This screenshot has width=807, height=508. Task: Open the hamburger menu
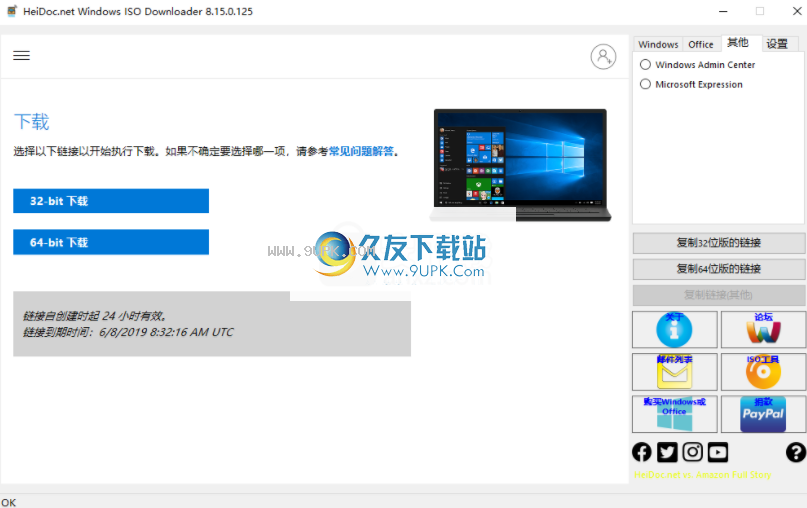[x=21, y=56]
